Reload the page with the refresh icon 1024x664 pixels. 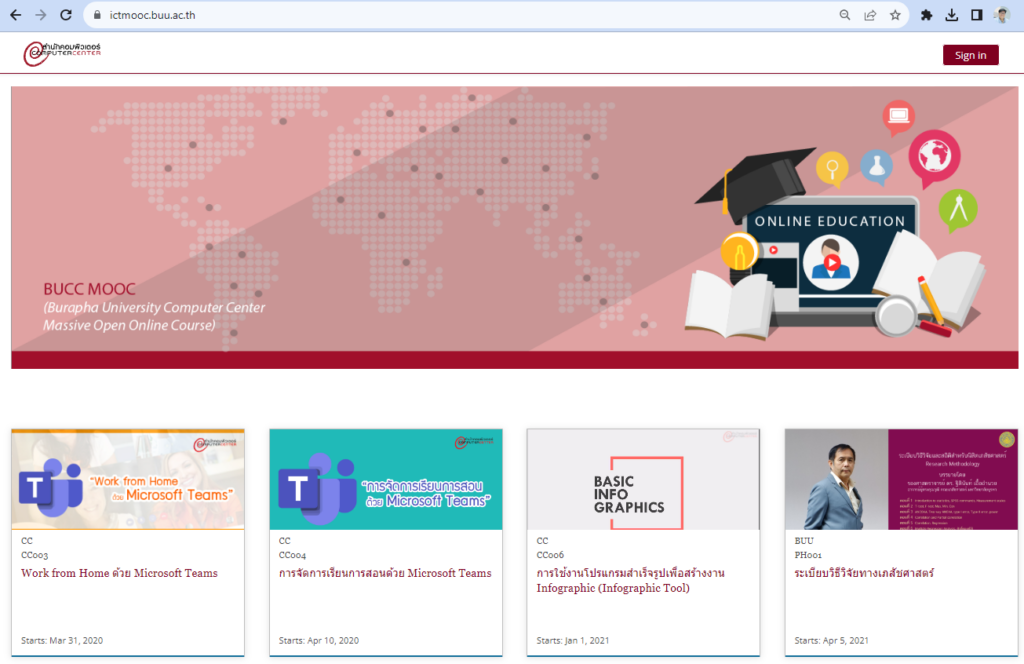[x=66, y=15]
